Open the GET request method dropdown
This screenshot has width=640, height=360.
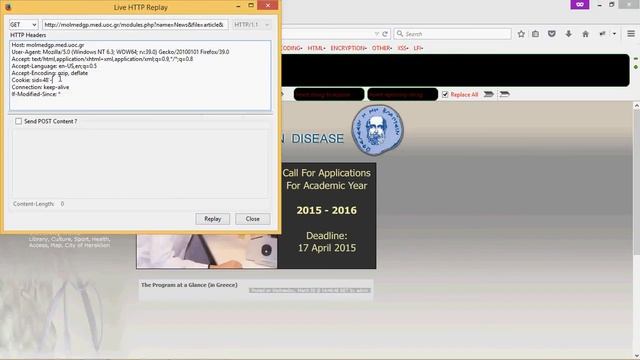23,24
